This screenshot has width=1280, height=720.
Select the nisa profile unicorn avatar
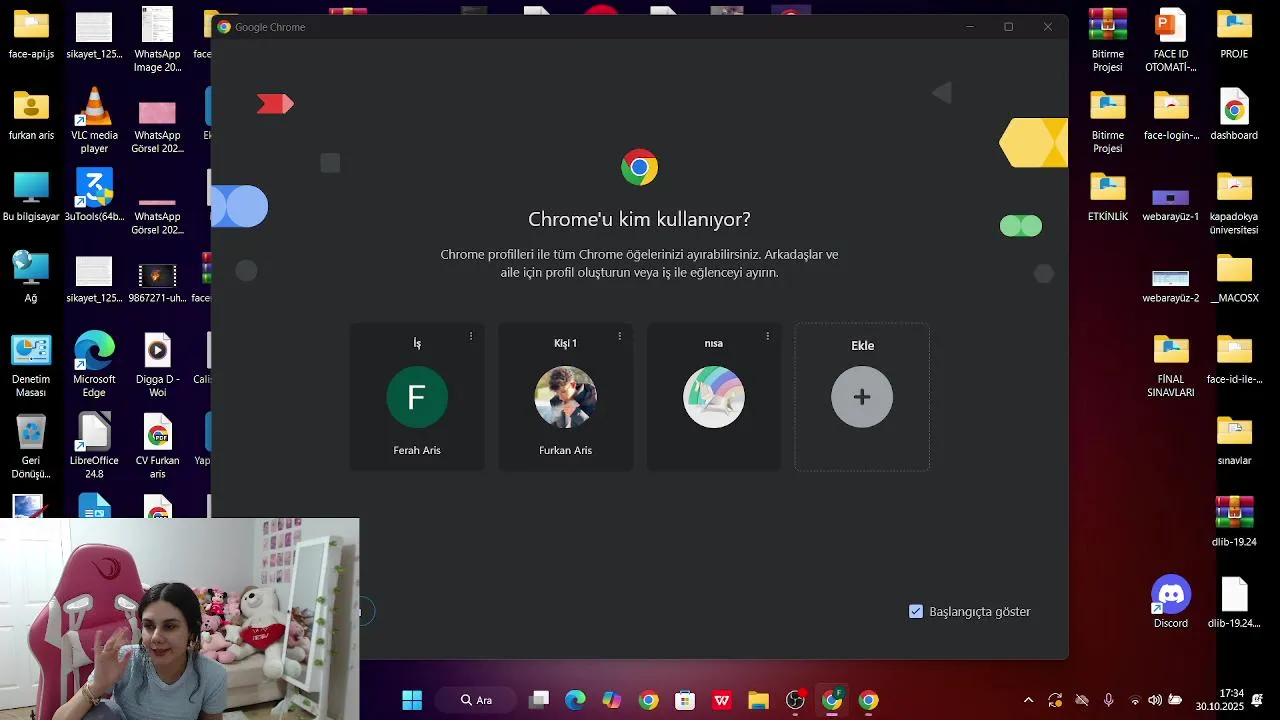point(714,397)
